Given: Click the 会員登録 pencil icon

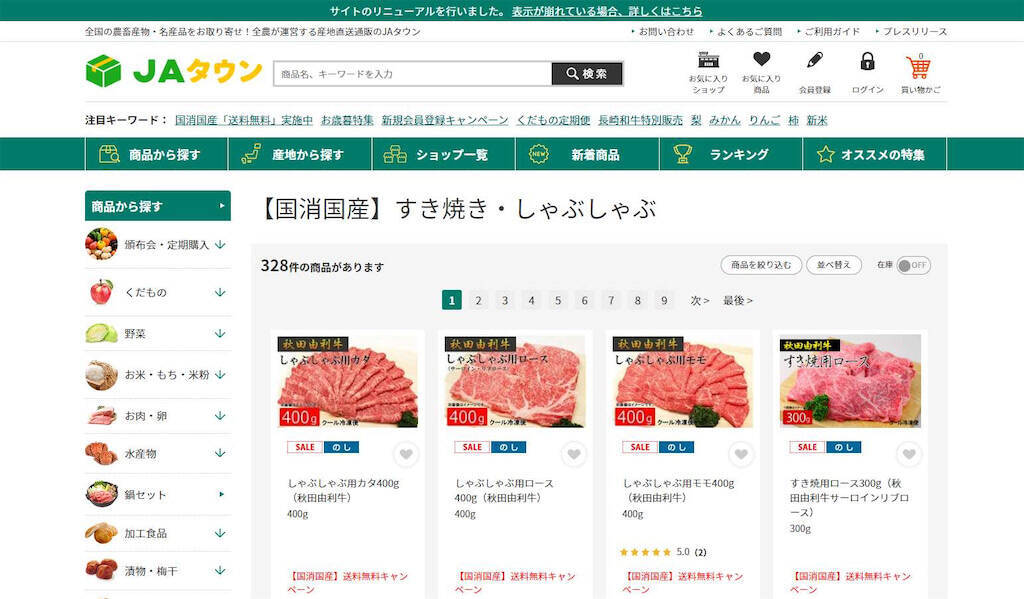Looking at the screenshot, I should point(815,61).
